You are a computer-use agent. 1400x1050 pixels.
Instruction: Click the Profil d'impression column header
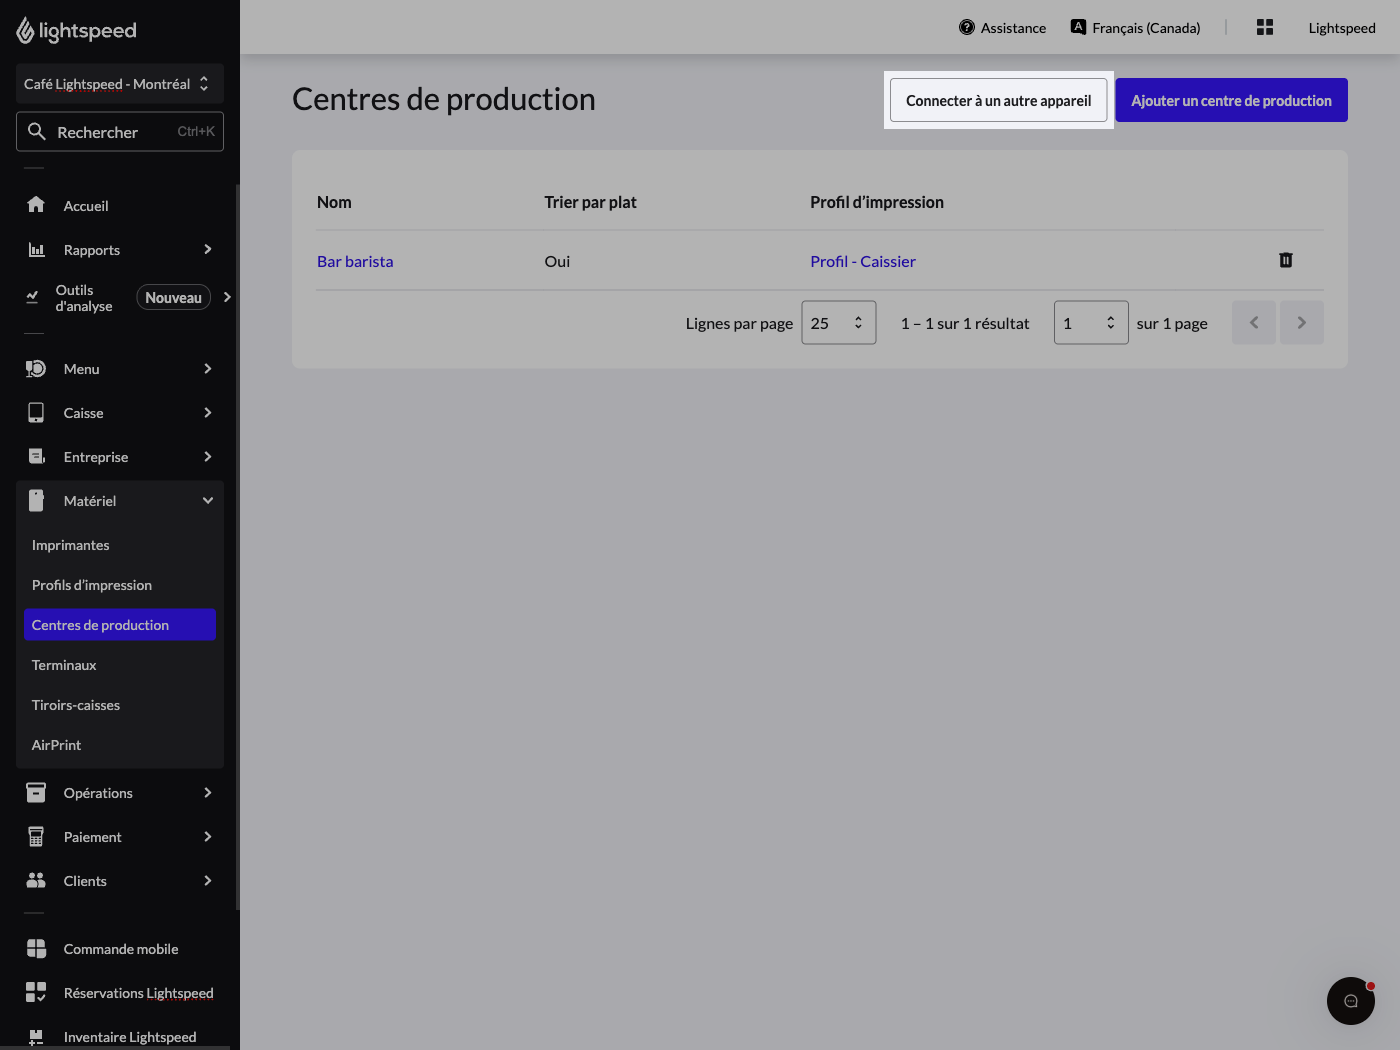877,202
